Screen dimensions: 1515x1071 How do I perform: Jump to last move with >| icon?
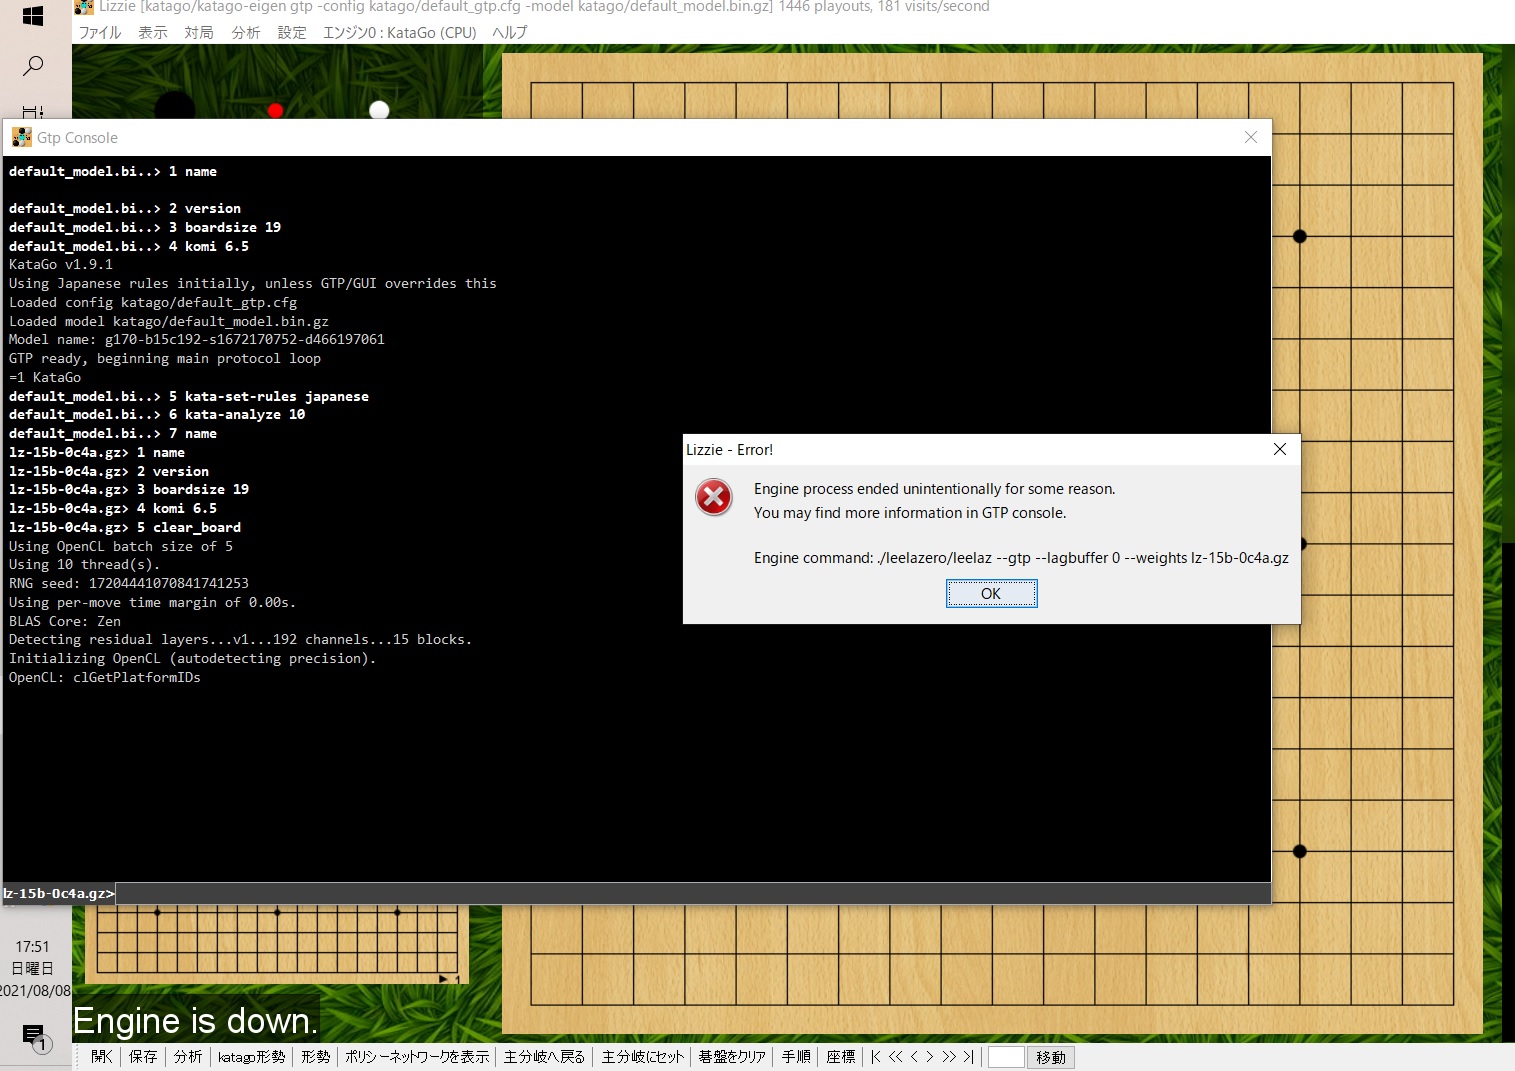(968, 1057)
